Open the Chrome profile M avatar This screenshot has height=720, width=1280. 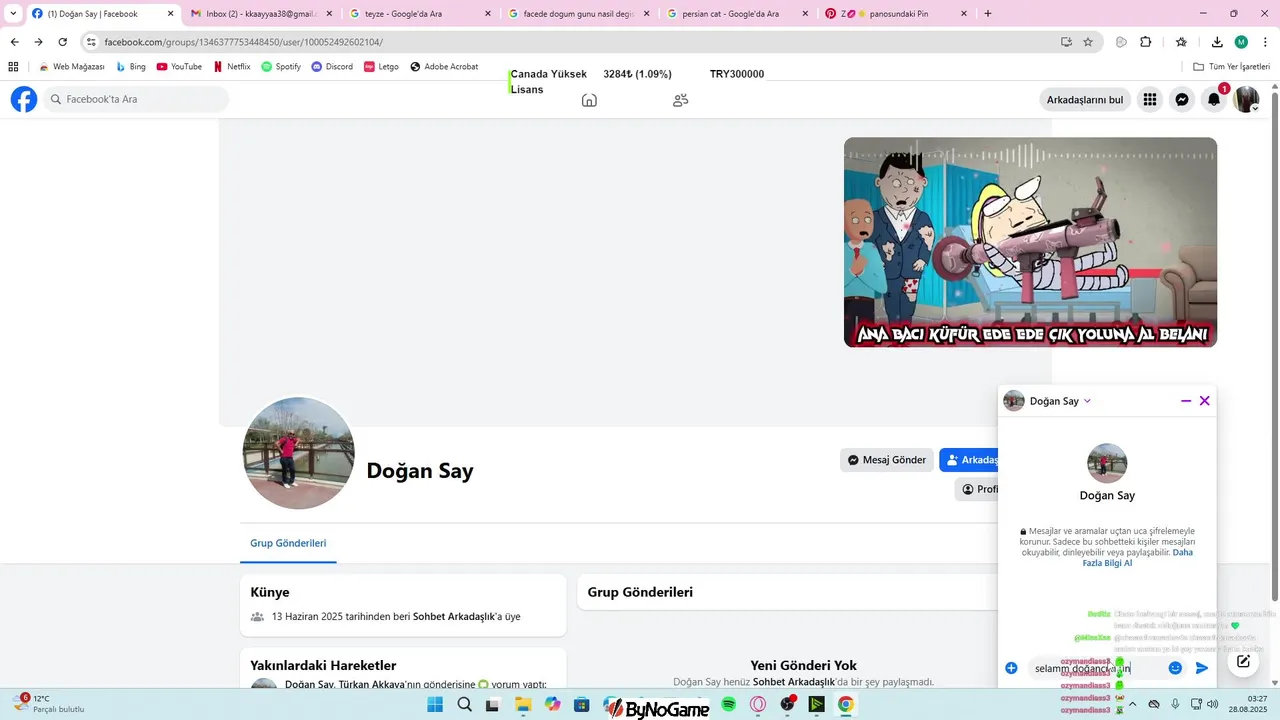pyautogui.click(x=1241, y=42)
